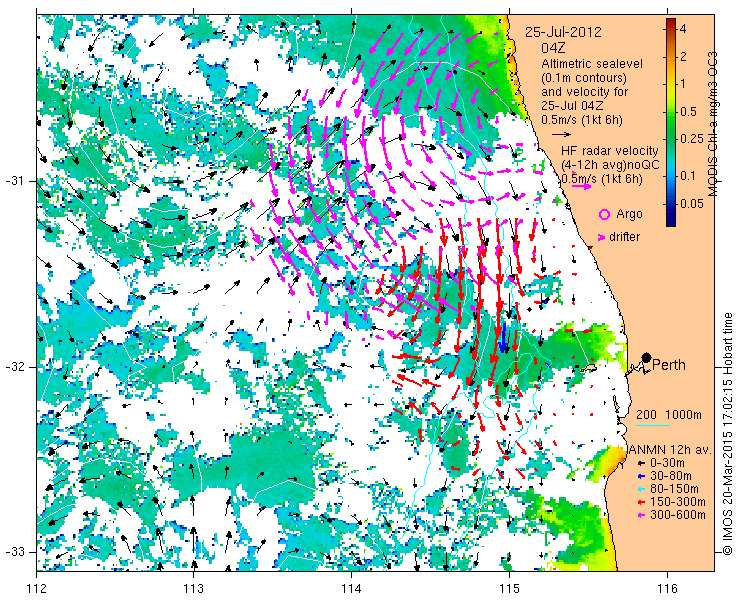Click longitude axis label '113'
740x600 pixels.
point(193,588)
